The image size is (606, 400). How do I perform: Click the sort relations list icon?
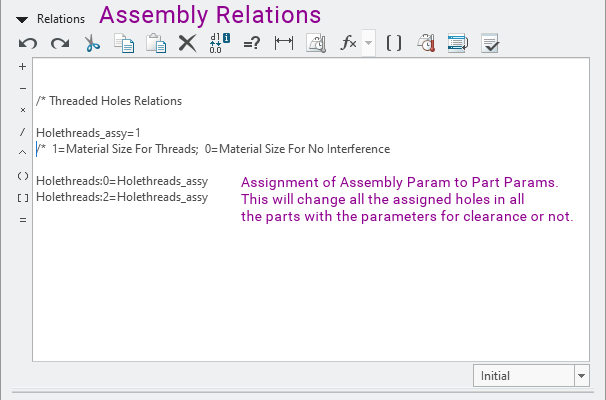pyautogui.click(x=458, y=43)
